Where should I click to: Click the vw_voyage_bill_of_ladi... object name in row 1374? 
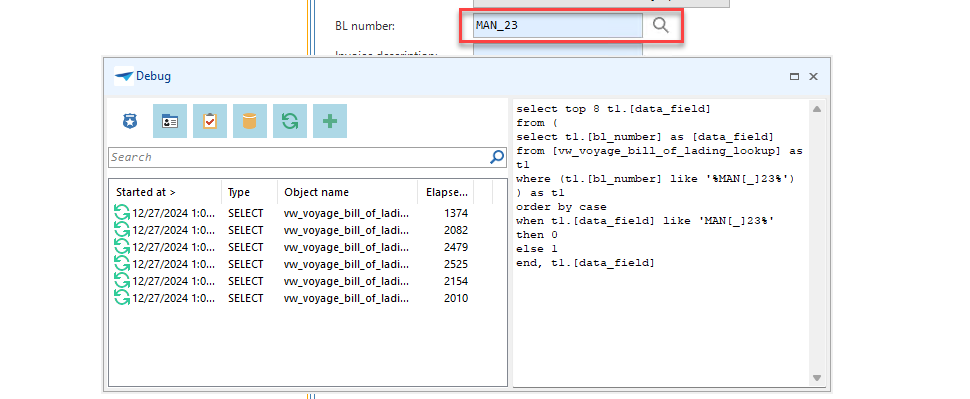point(346,213)
